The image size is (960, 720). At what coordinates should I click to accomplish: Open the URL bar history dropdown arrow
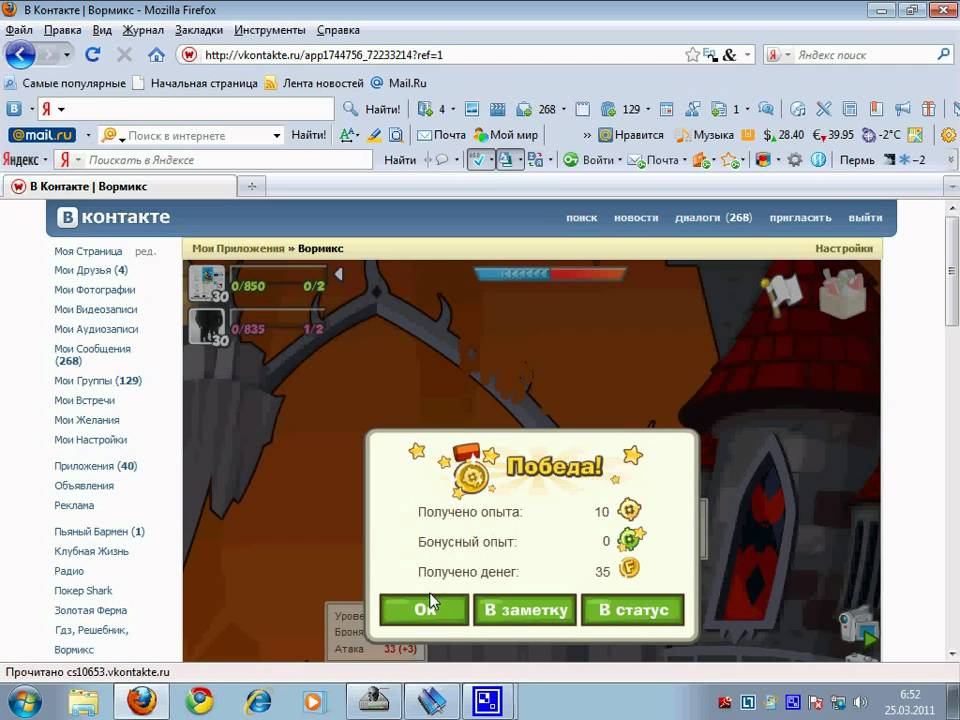click(x=747, y=54)
